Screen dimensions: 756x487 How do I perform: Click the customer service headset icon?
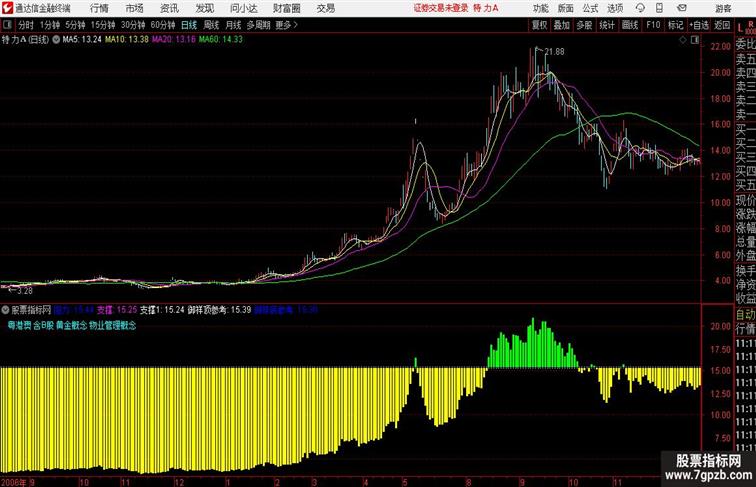(640, 8)
